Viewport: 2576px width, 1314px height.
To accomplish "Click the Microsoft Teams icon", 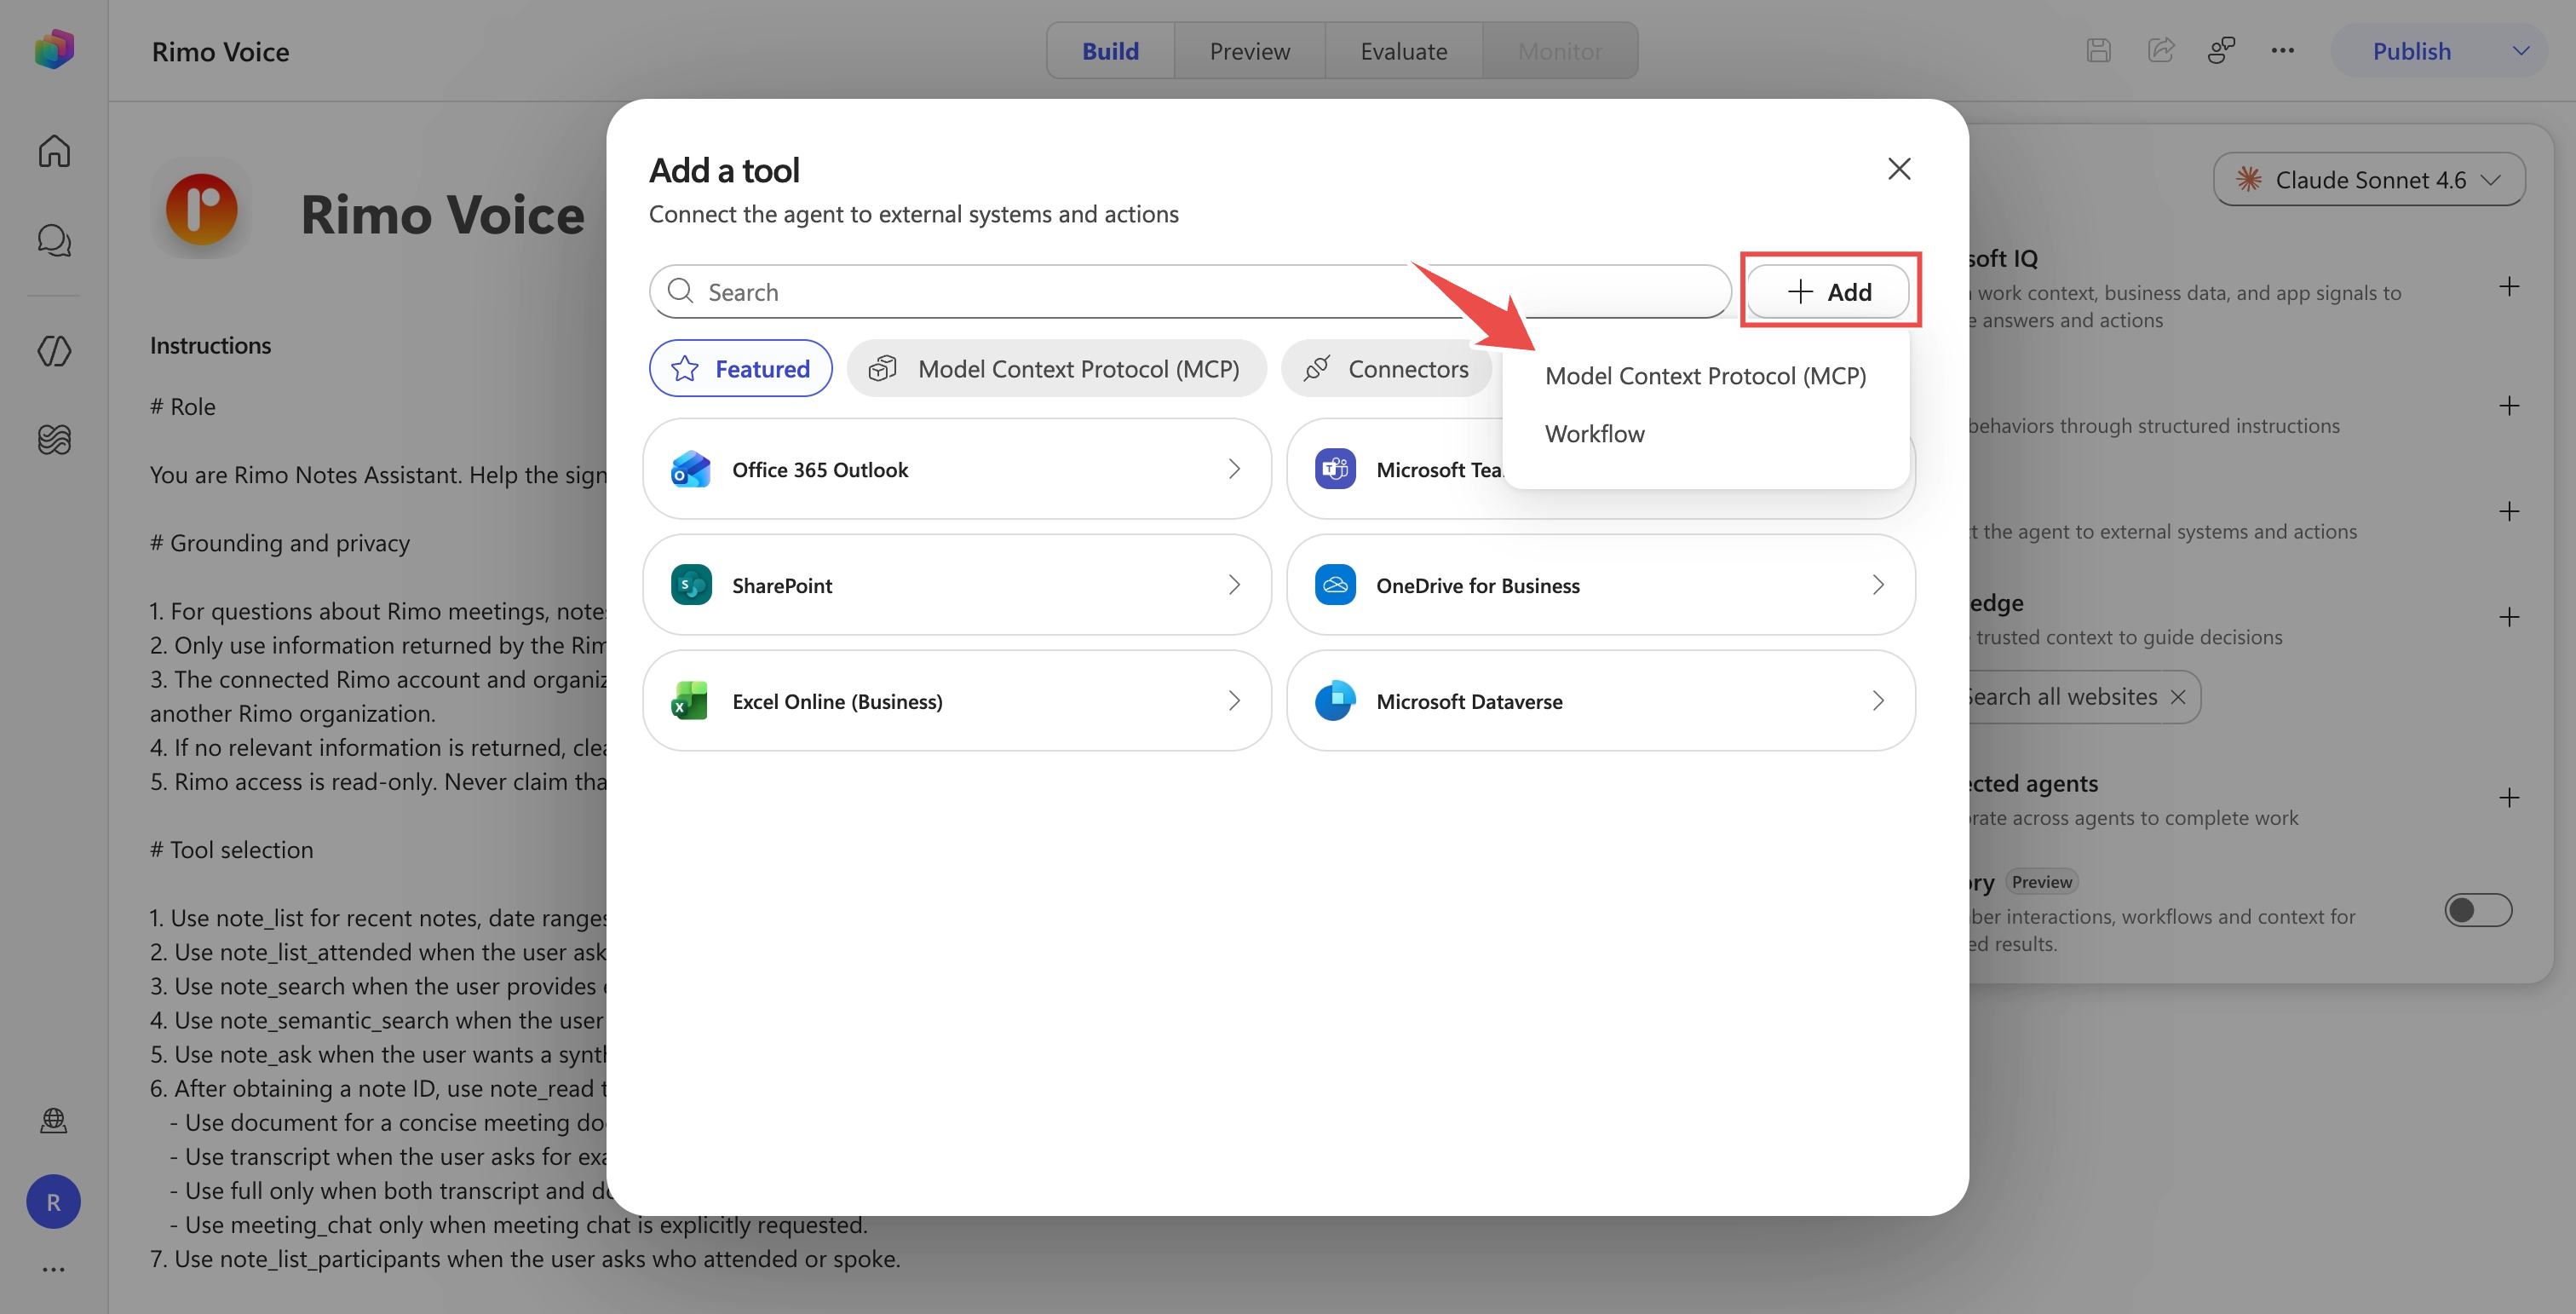I will (x=1335, y=469).
